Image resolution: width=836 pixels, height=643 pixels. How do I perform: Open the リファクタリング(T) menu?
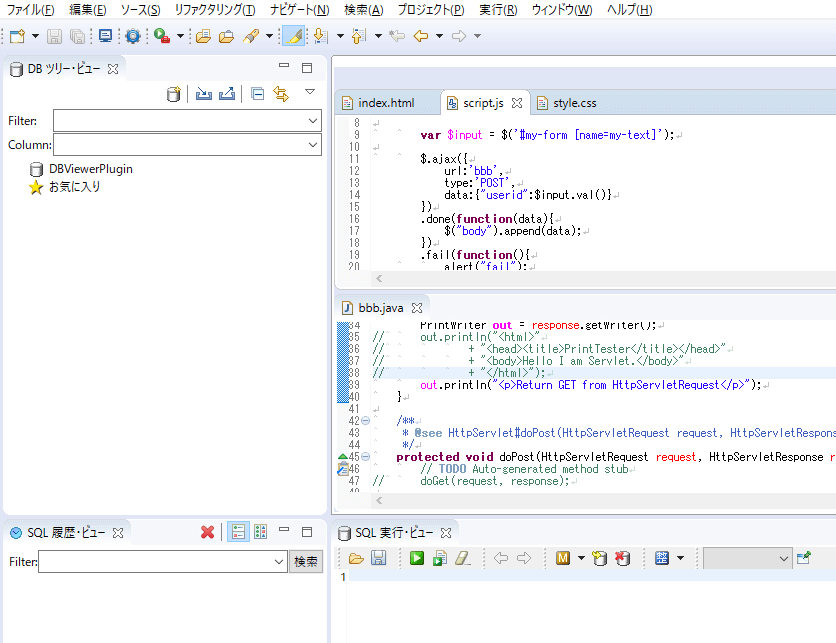point(215,10)
